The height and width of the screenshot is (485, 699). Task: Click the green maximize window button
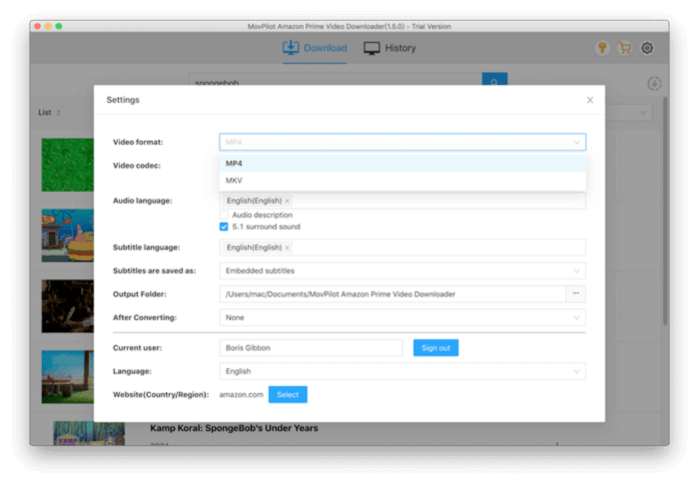59,26
